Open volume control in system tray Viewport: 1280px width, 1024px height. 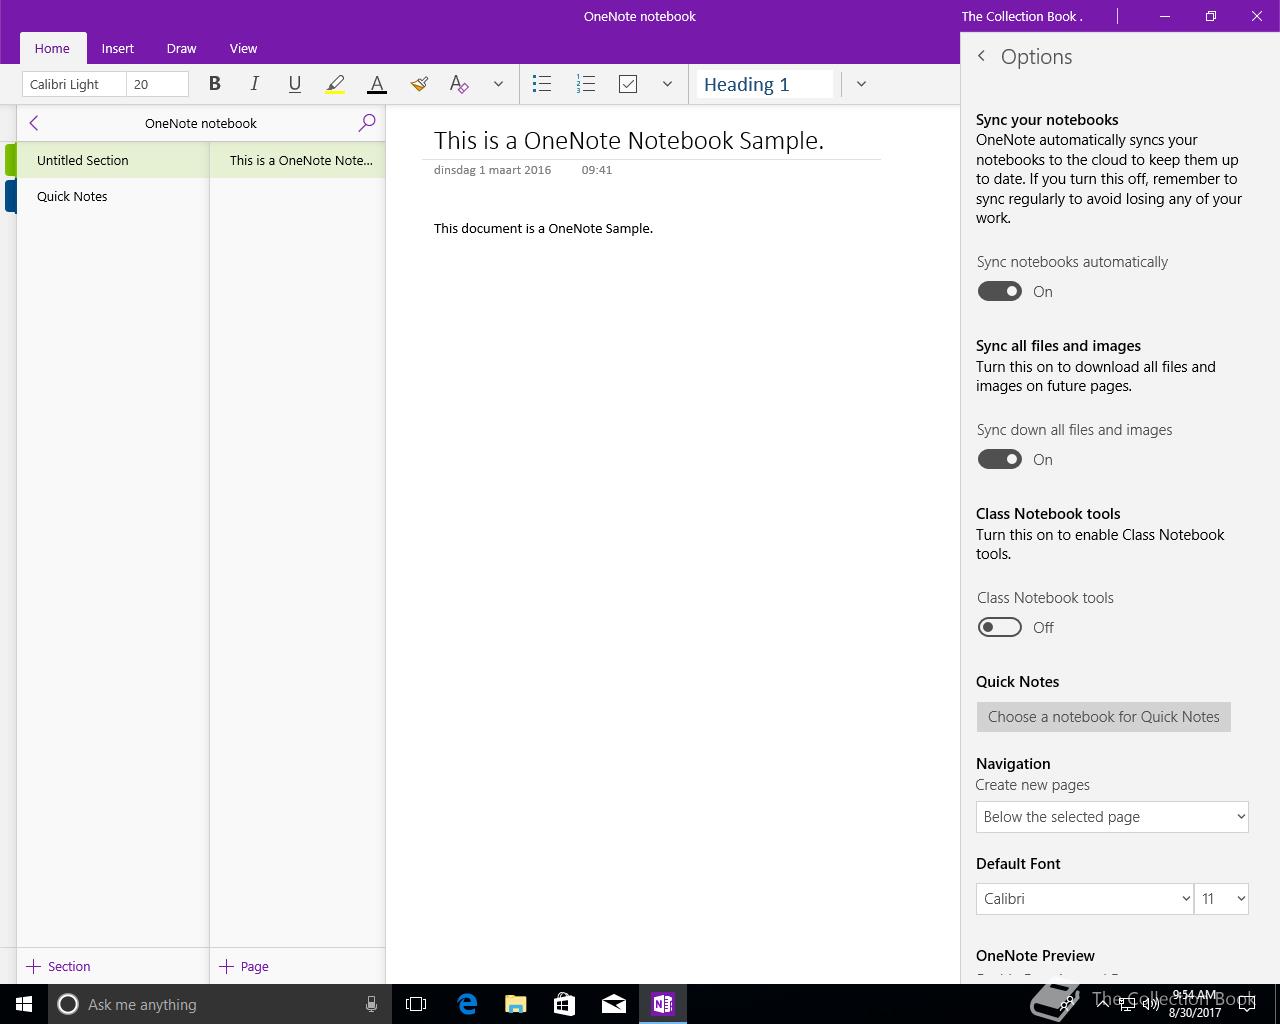point(1150,1004)
